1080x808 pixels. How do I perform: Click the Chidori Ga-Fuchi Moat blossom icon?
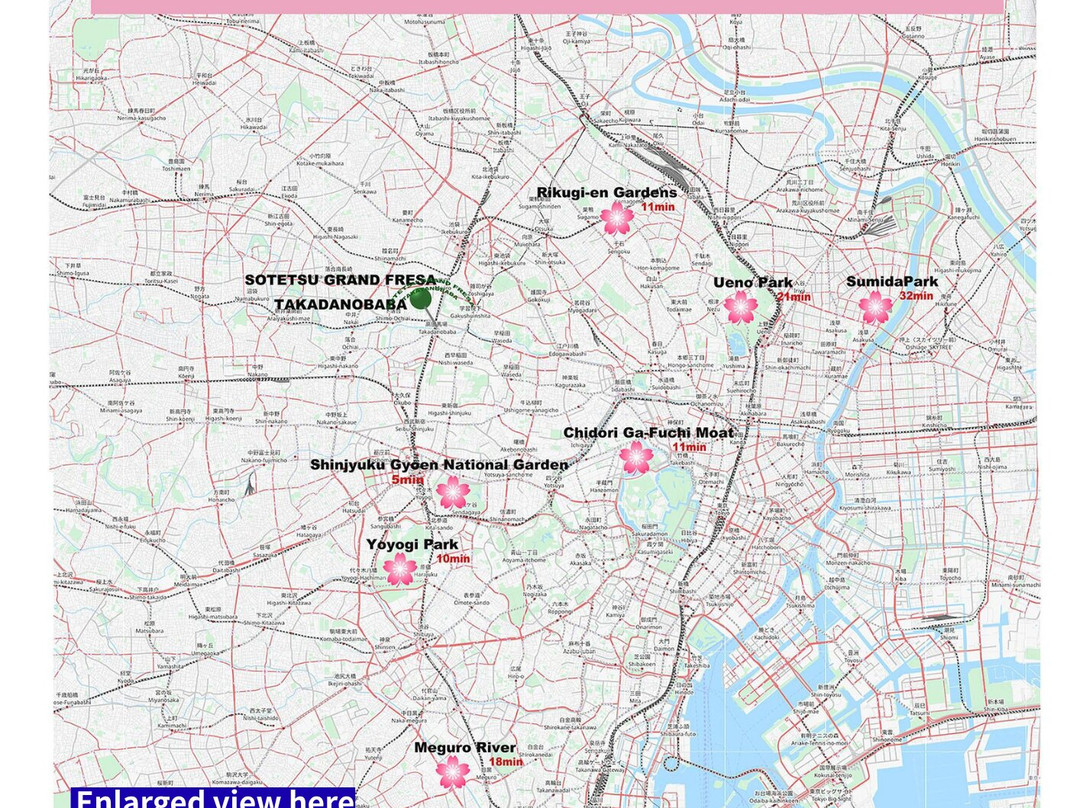click(636, 457)
